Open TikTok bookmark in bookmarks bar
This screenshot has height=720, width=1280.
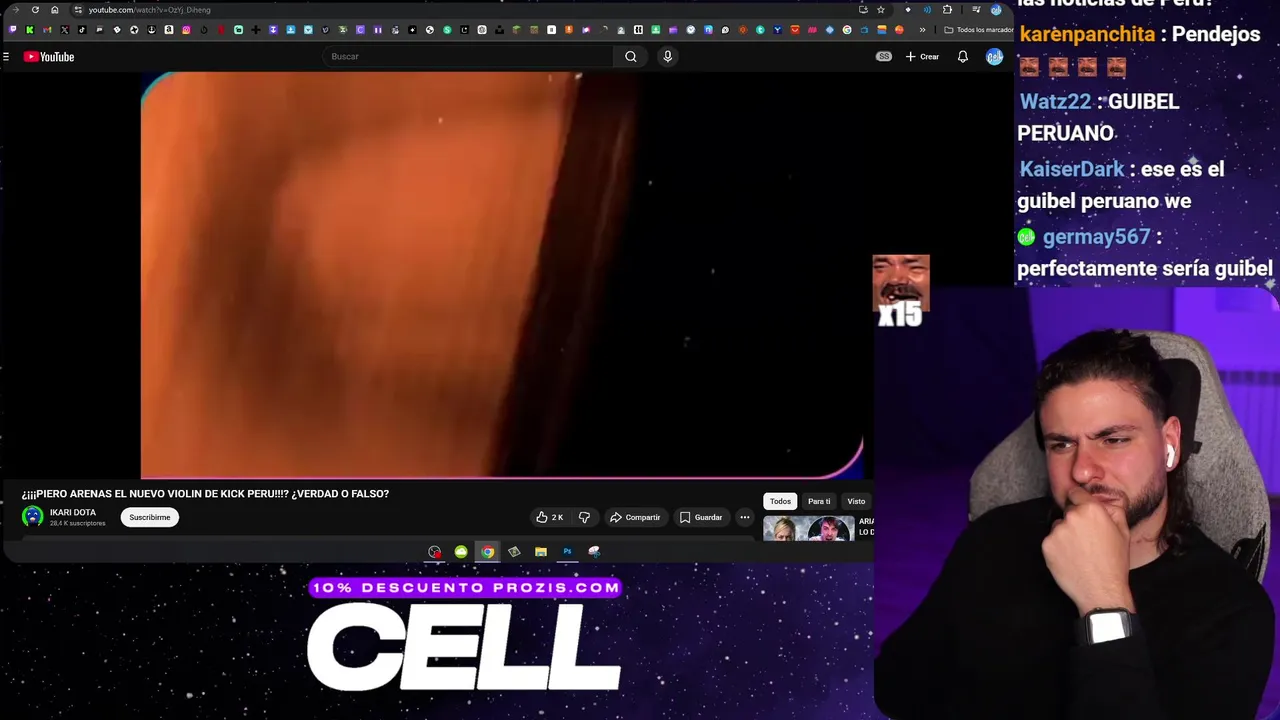[82, 30]
